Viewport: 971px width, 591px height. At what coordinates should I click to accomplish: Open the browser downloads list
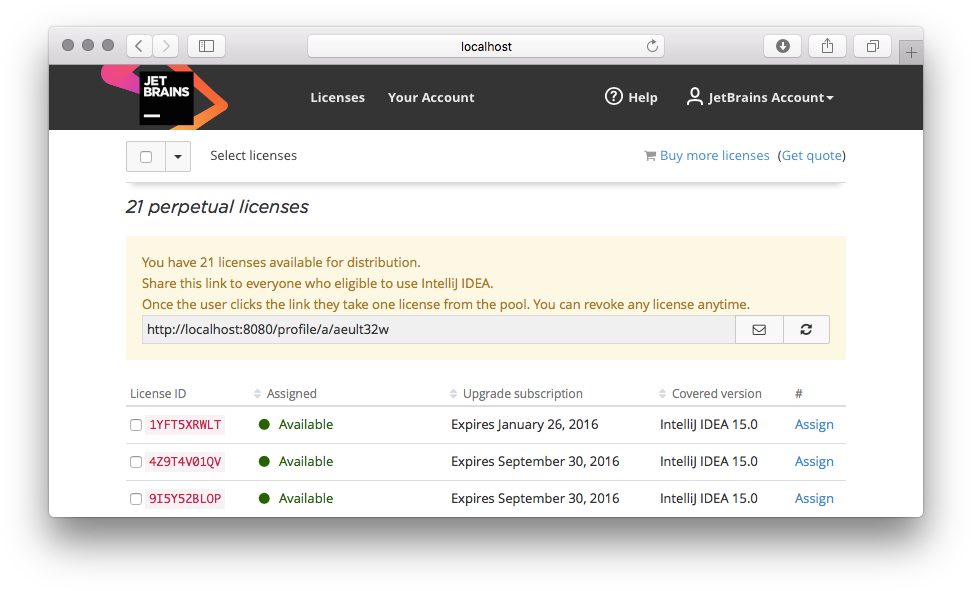783,46
